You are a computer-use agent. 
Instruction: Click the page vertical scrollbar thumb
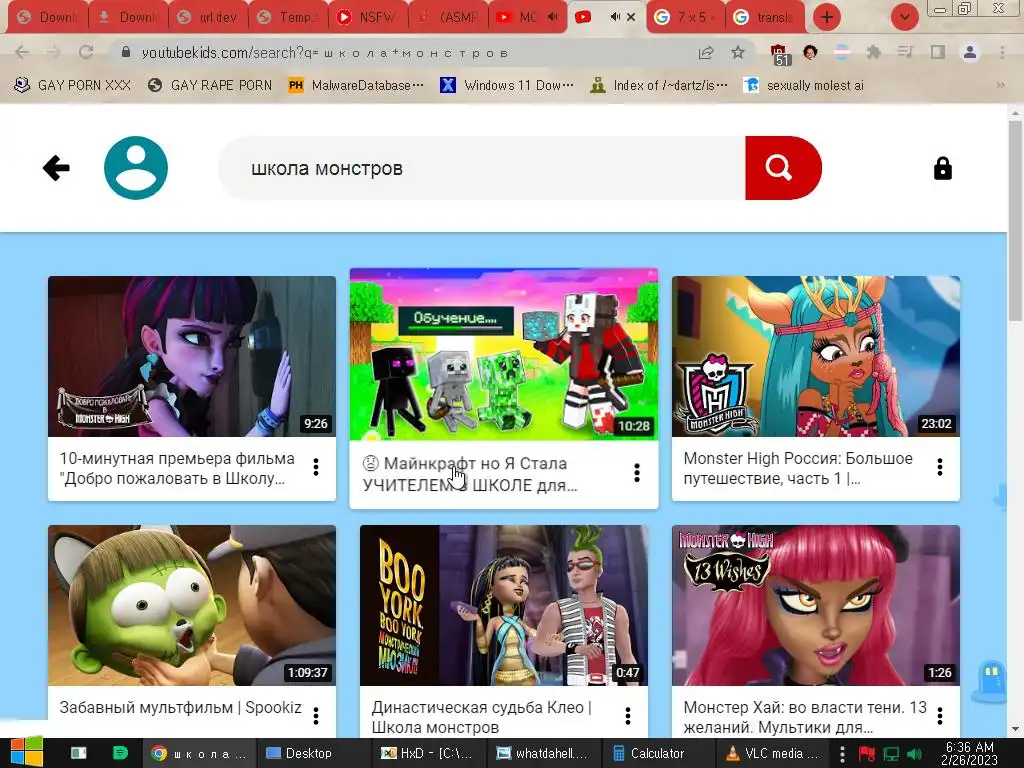(1015, 219)
